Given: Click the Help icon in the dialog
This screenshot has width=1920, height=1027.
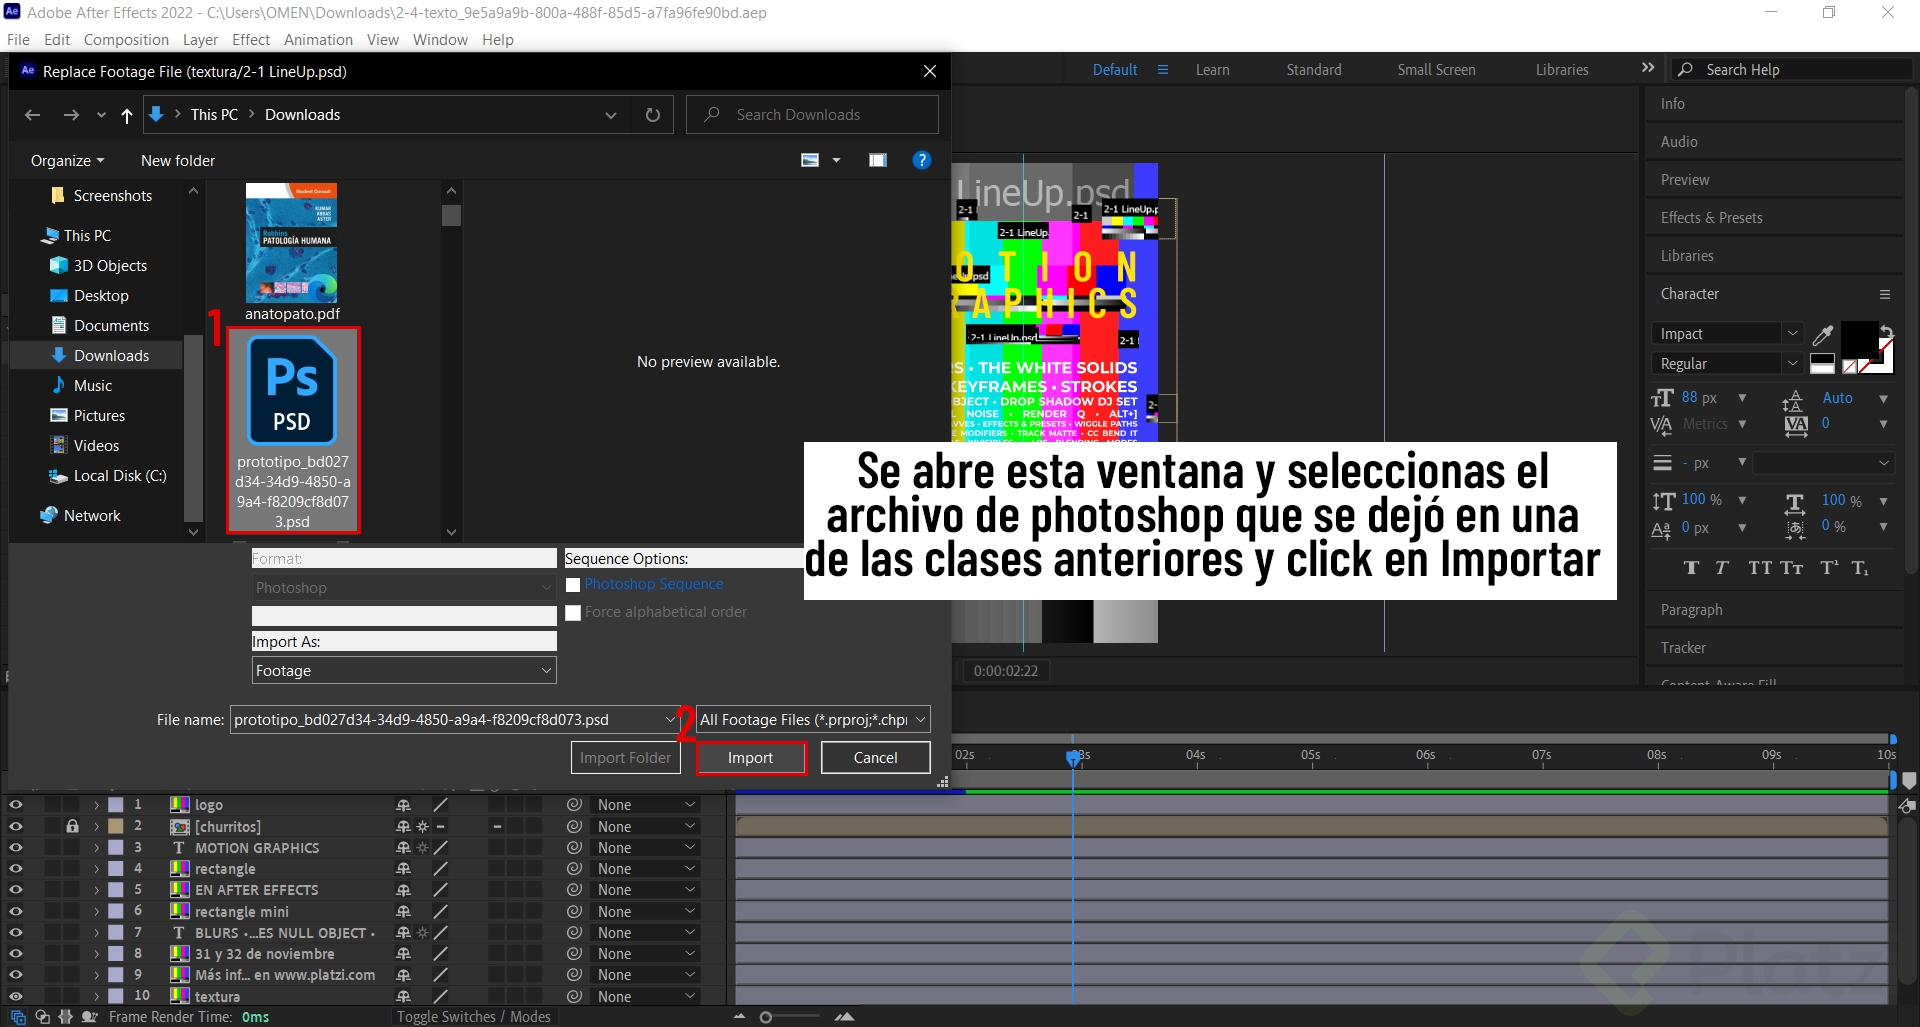Looking at the screenshot, I should 921,160.
